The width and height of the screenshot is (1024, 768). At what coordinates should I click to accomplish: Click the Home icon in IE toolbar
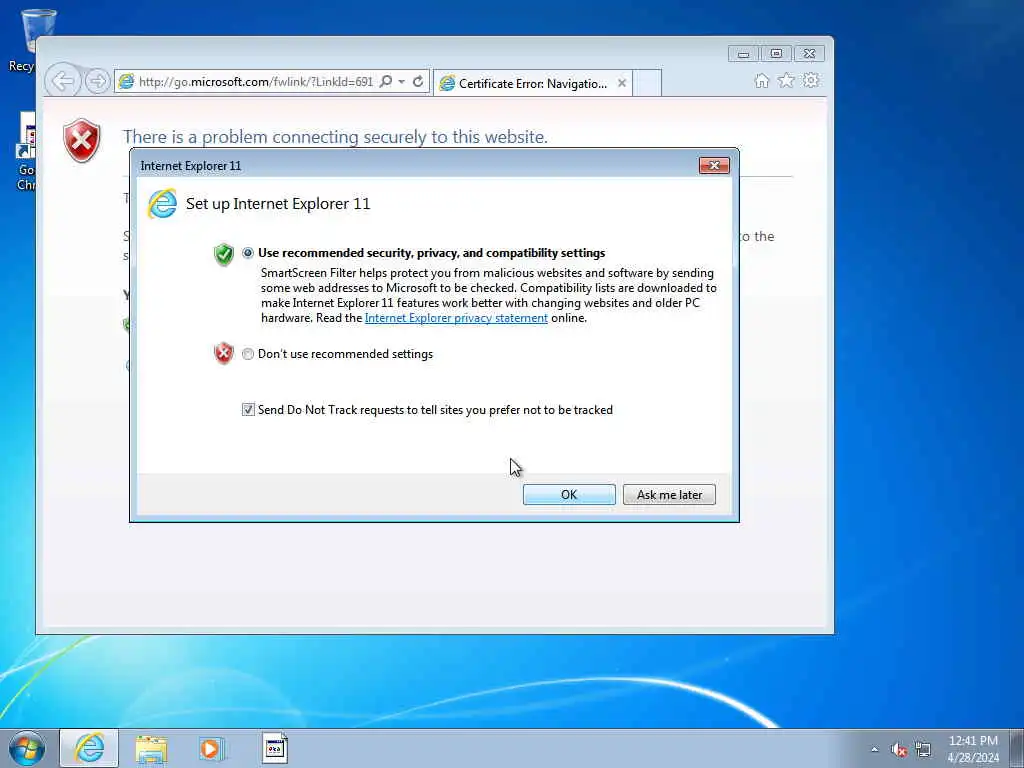pyautogui.click(x=761, y=80)
